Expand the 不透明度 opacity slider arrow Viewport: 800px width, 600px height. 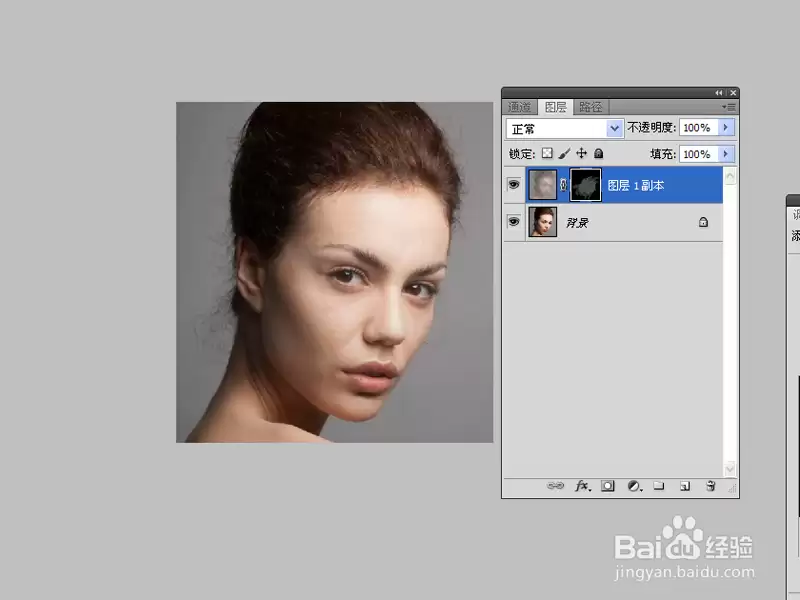tap(726, 128)
